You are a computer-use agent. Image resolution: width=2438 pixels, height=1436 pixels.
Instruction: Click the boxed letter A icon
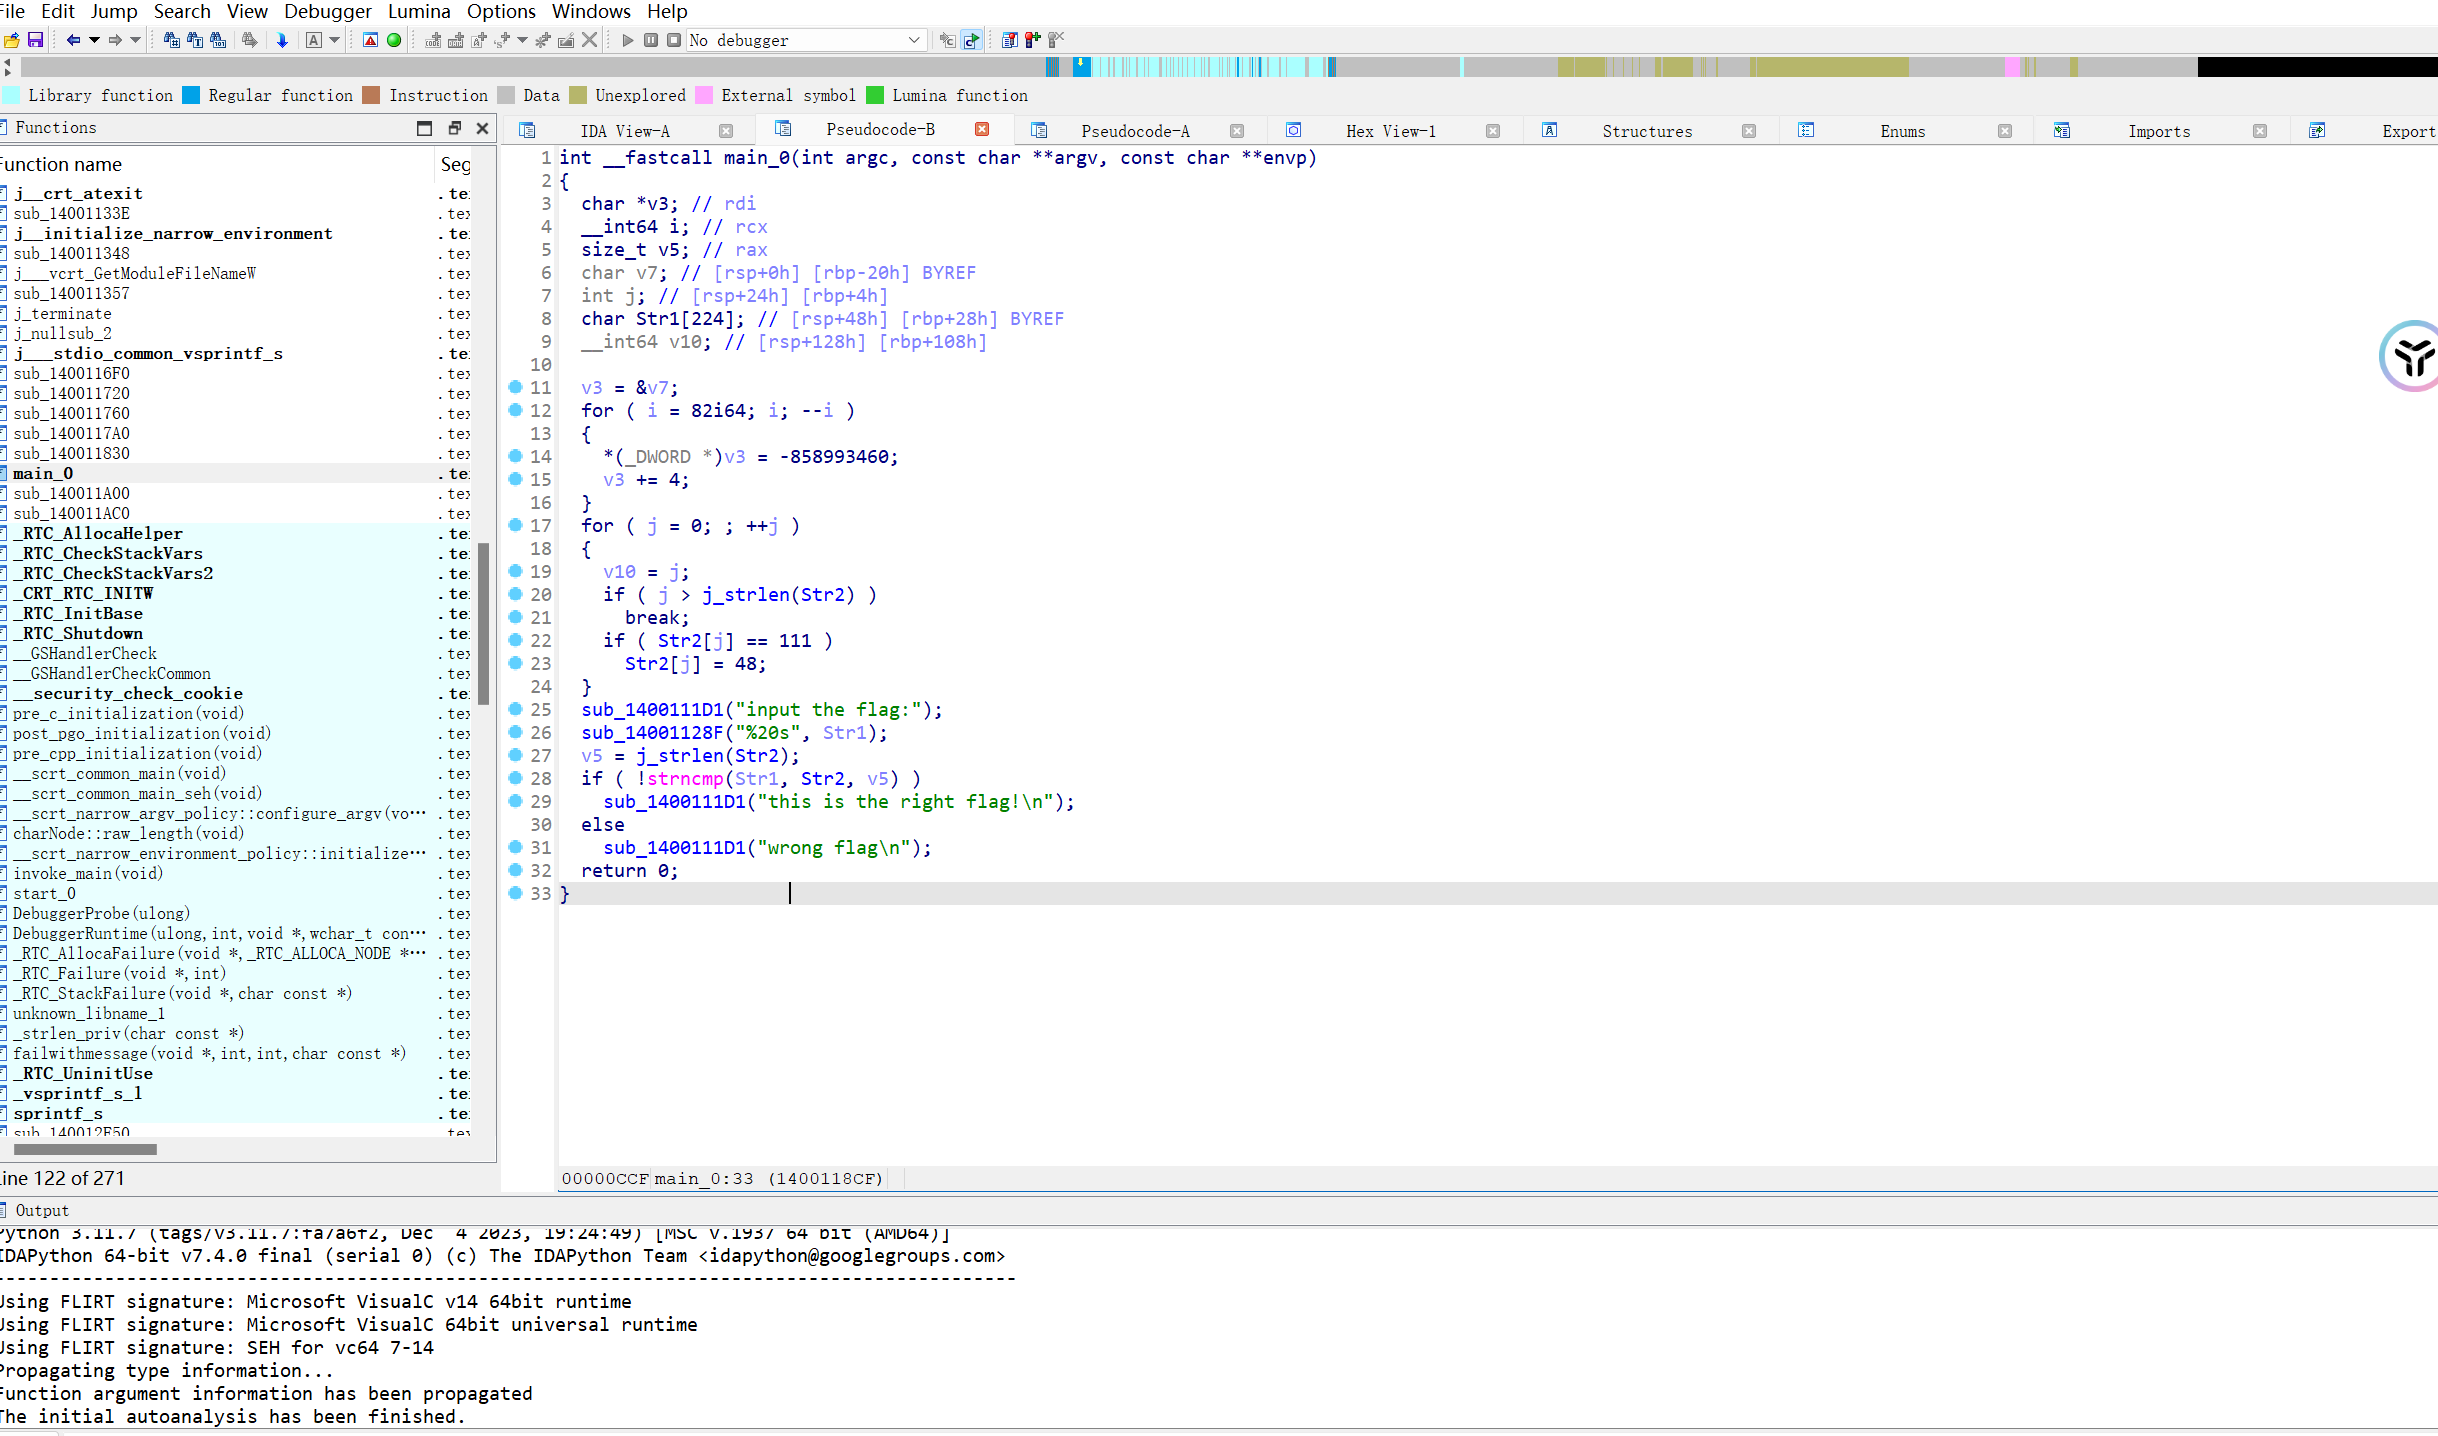(314, 40)
